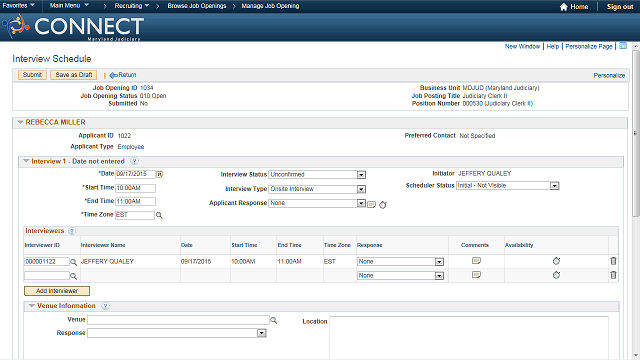This screenshot has width=640, height=360.
Task: Click the Submit button
Action: pos(32,75)
